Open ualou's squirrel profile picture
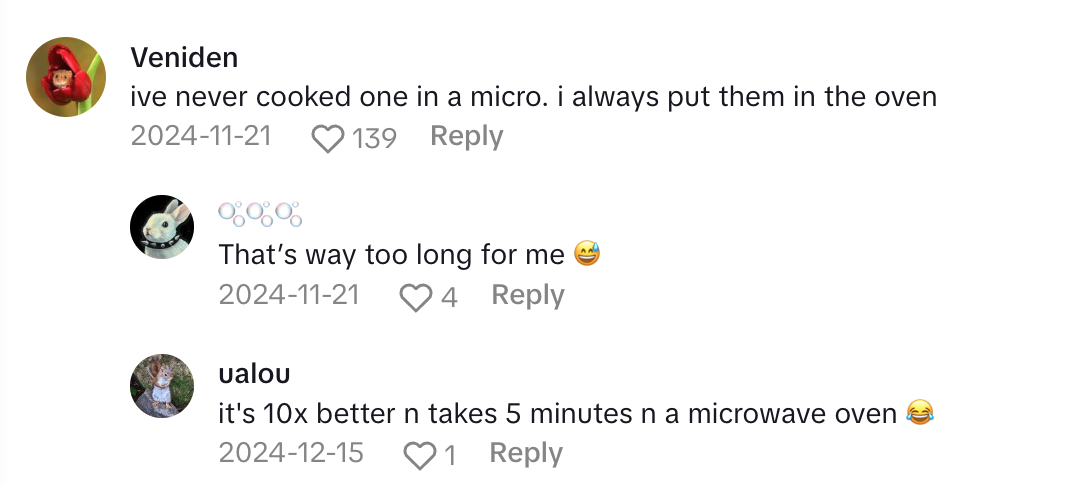The width and height of the screenshot is (1082, 486). pyautogui.click(x=162, y=385)
